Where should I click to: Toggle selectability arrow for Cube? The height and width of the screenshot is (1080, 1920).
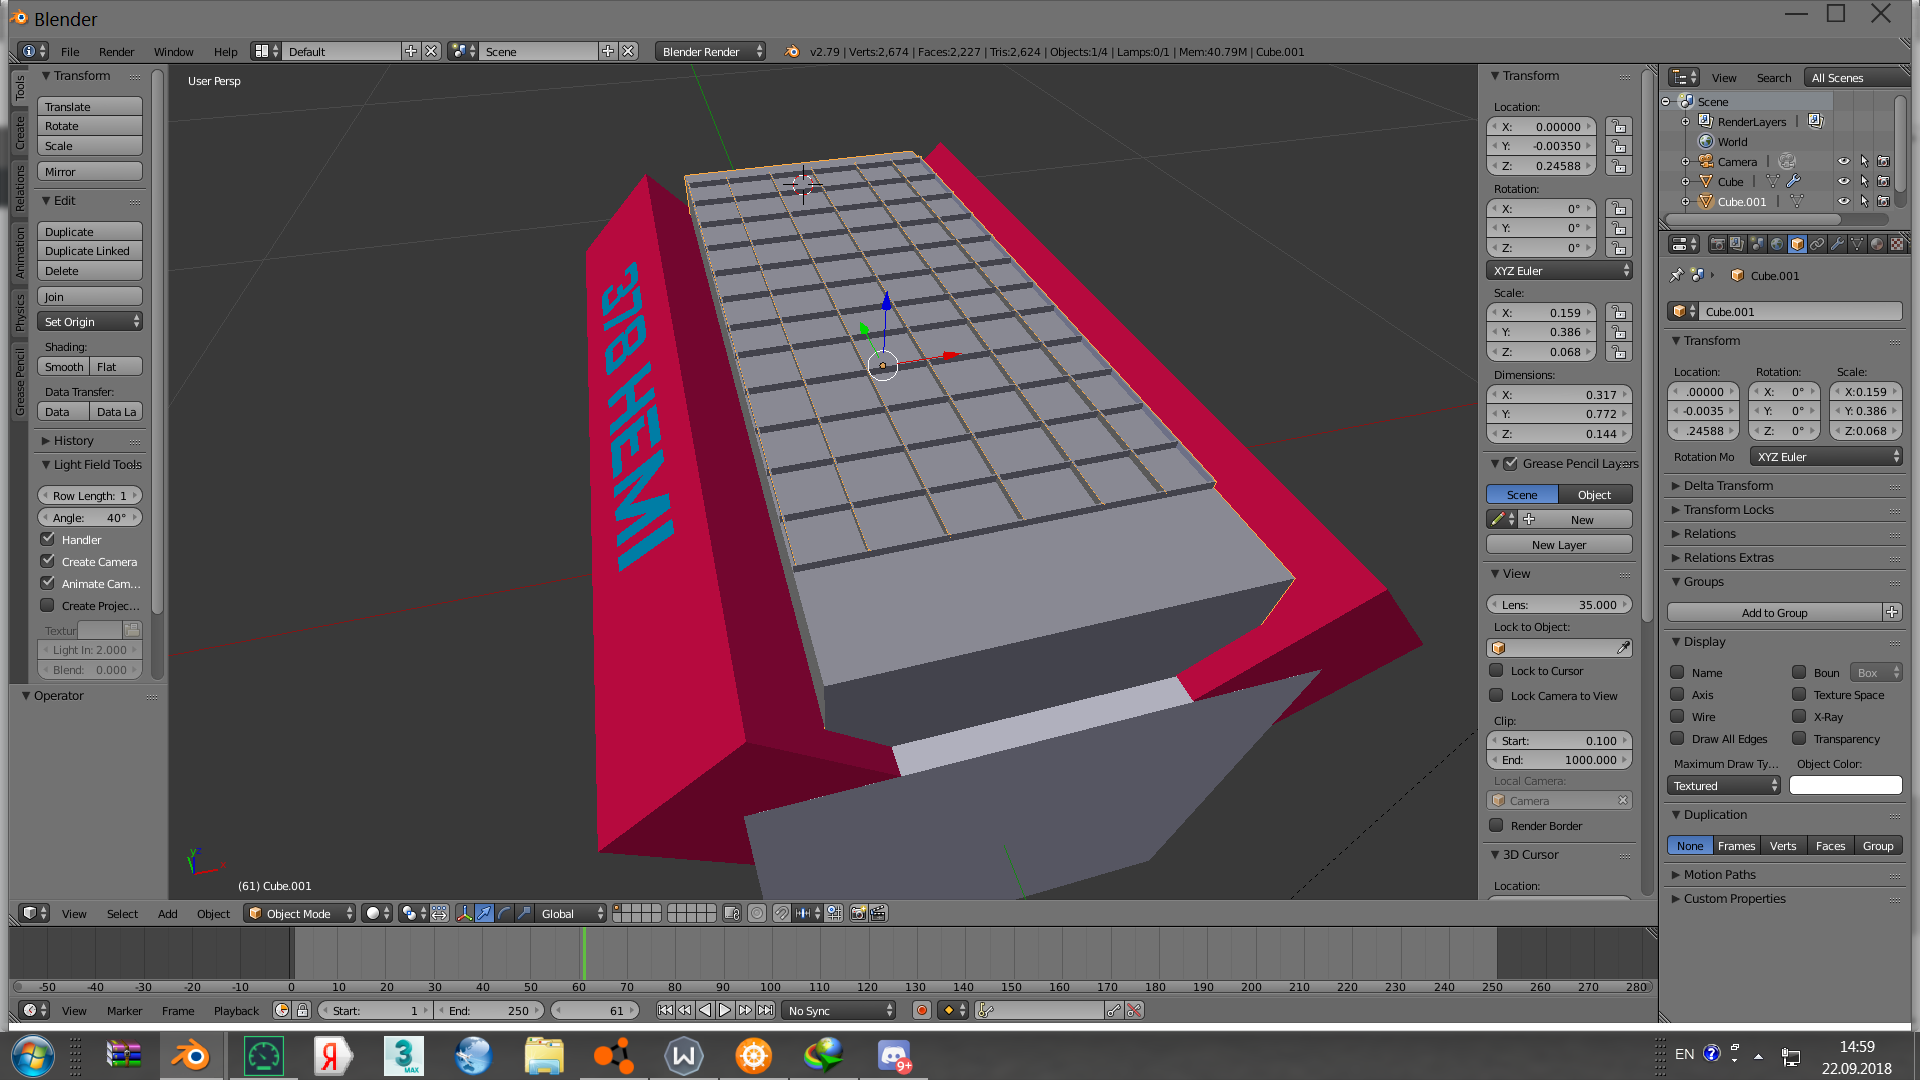[x=1864, y=181]
